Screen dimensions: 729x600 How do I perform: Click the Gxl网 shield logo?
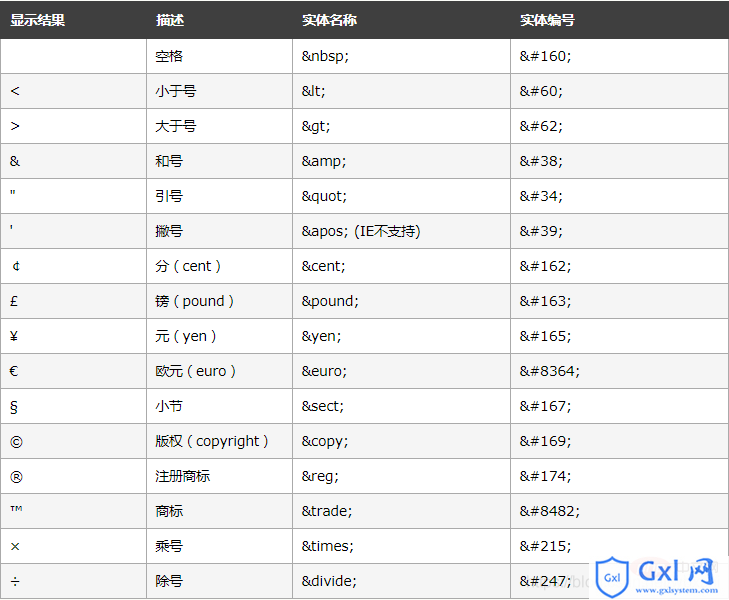(x=612, y=577)
